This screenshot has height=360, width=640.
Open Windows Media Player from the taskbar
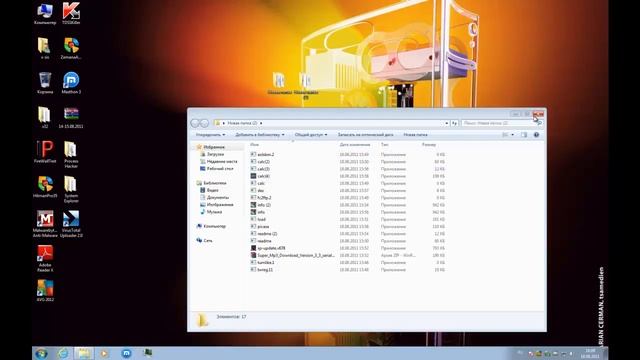click(104, 353)
